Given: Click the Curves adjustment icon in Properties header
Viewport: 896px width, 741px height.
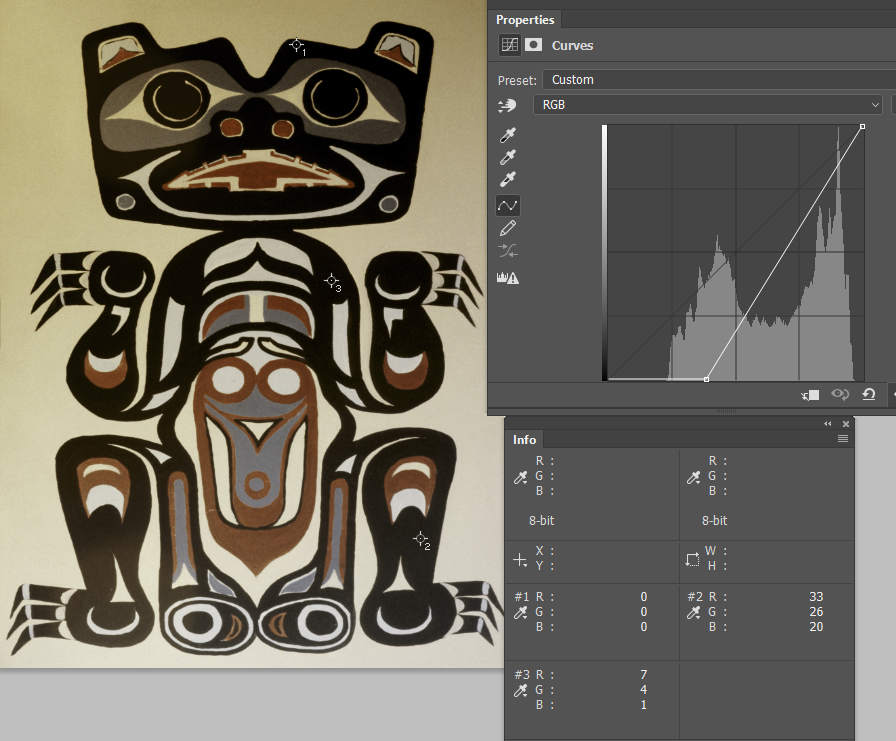Looking at the screenshot, I should 509,45.
